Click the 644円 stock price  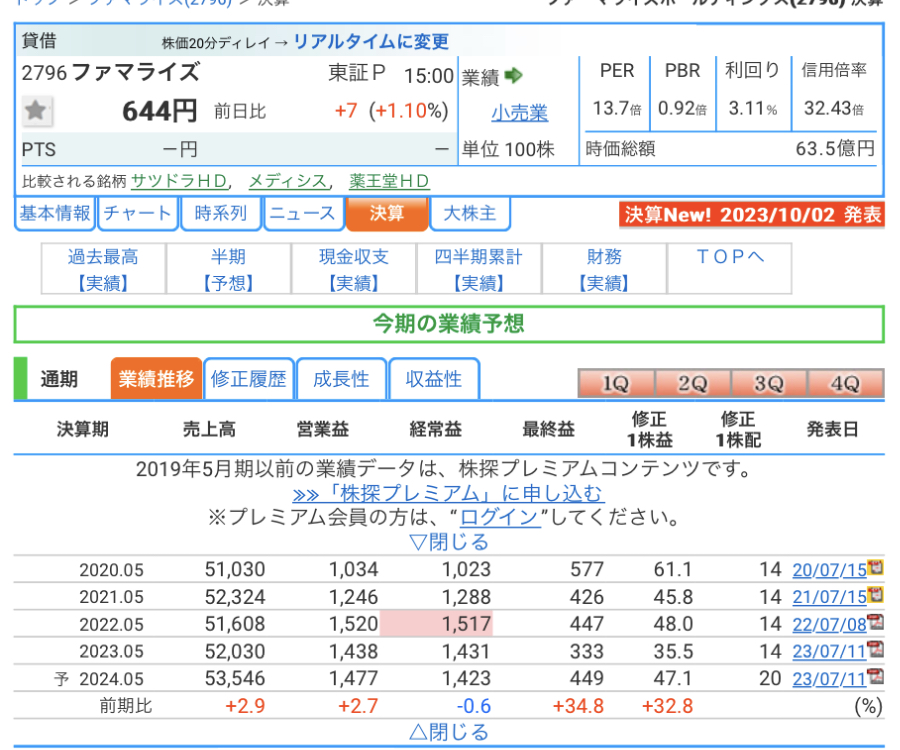160,111
